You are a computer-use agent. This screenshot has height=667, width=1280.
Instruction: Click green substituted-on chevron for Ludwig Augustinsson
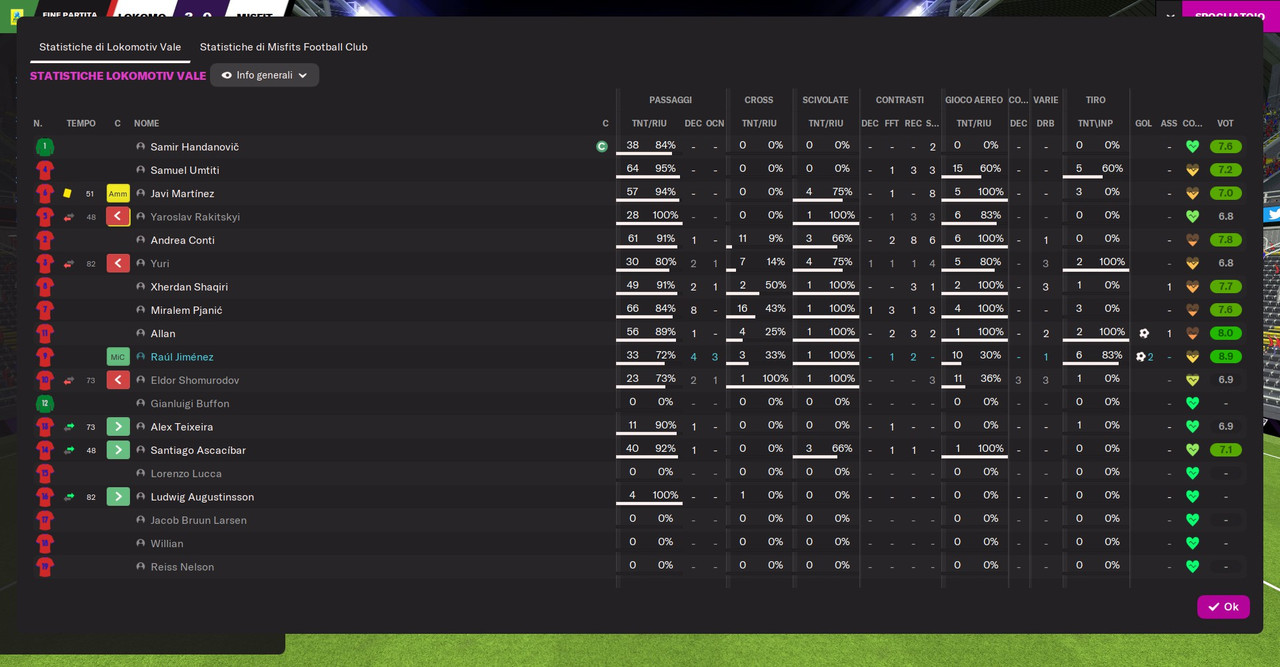(118, 496)
